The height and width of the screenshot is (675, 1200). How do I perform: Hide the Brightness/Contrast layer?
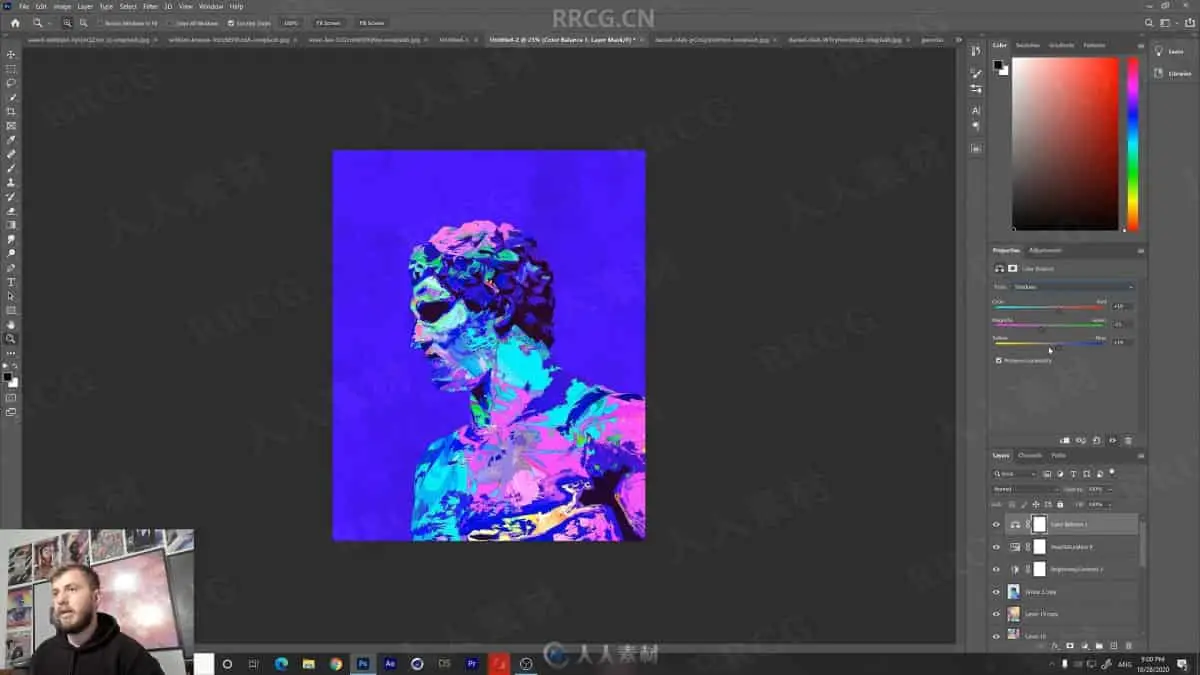pos(996,569)
